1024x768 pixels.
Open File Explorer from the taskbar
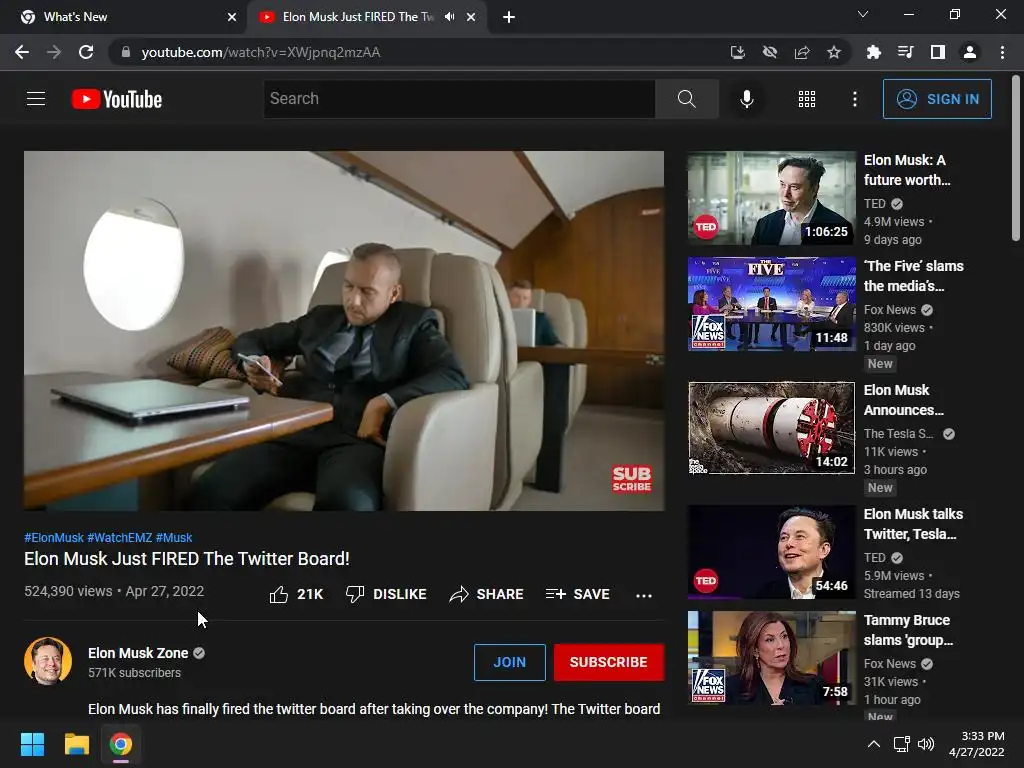tap(76, 744)
